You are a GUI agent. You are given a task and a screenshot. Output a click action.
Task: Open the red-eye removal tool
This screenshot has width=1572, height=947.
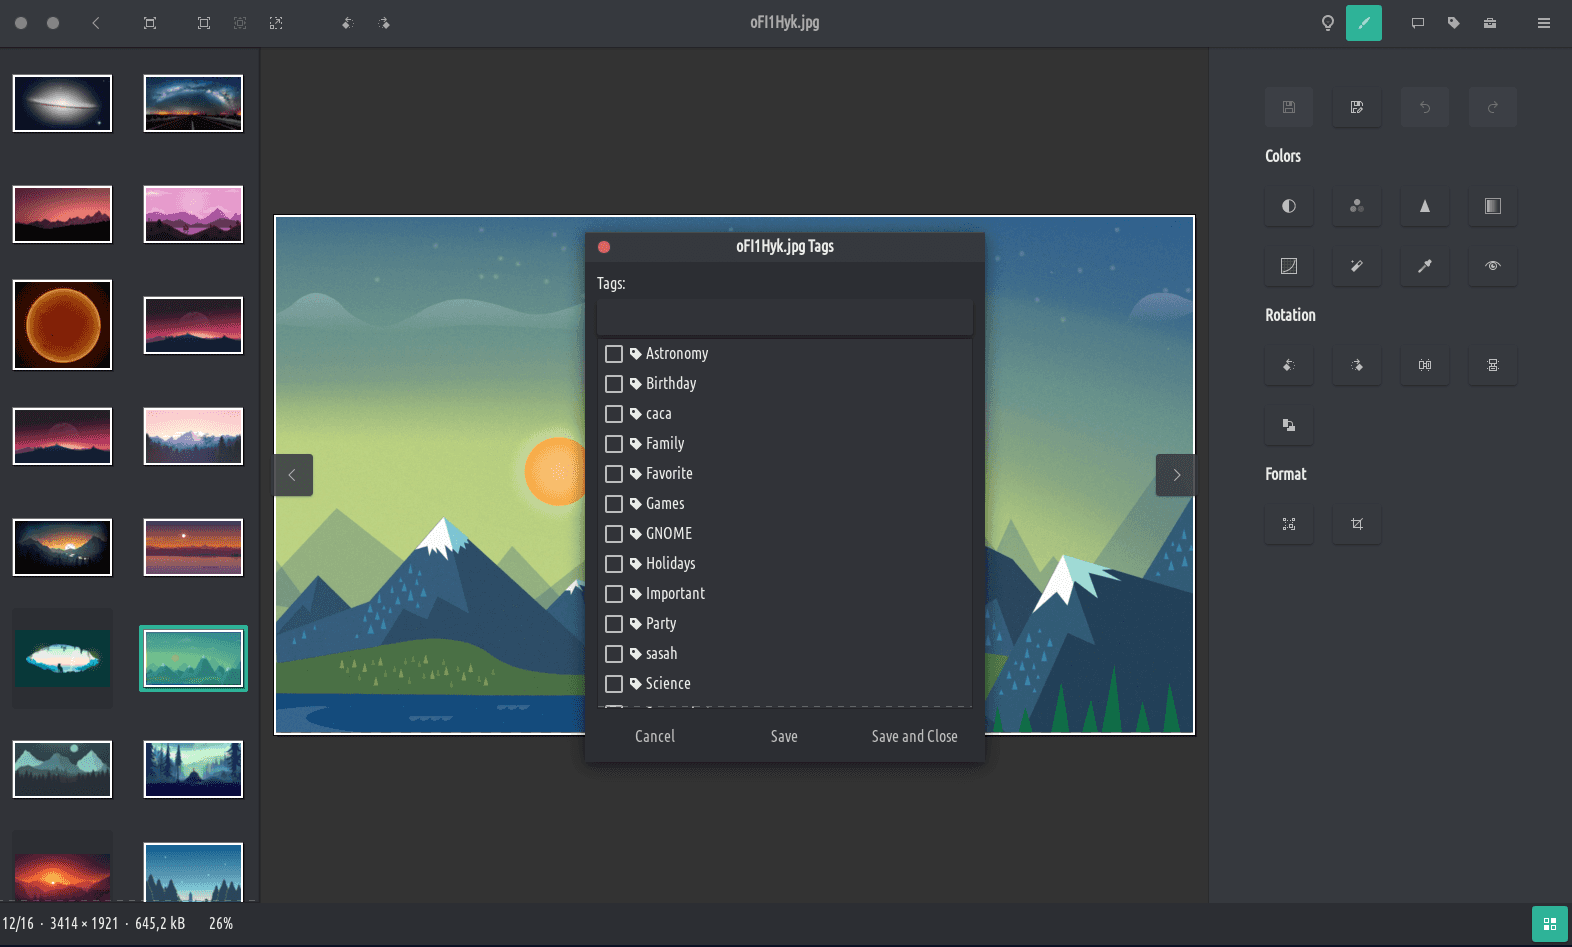coord(1493,266)
